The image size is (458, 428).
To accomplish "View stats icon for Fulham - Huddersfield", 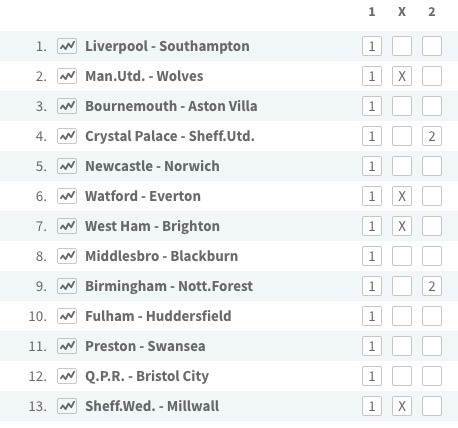I will (x=67, y=316).
